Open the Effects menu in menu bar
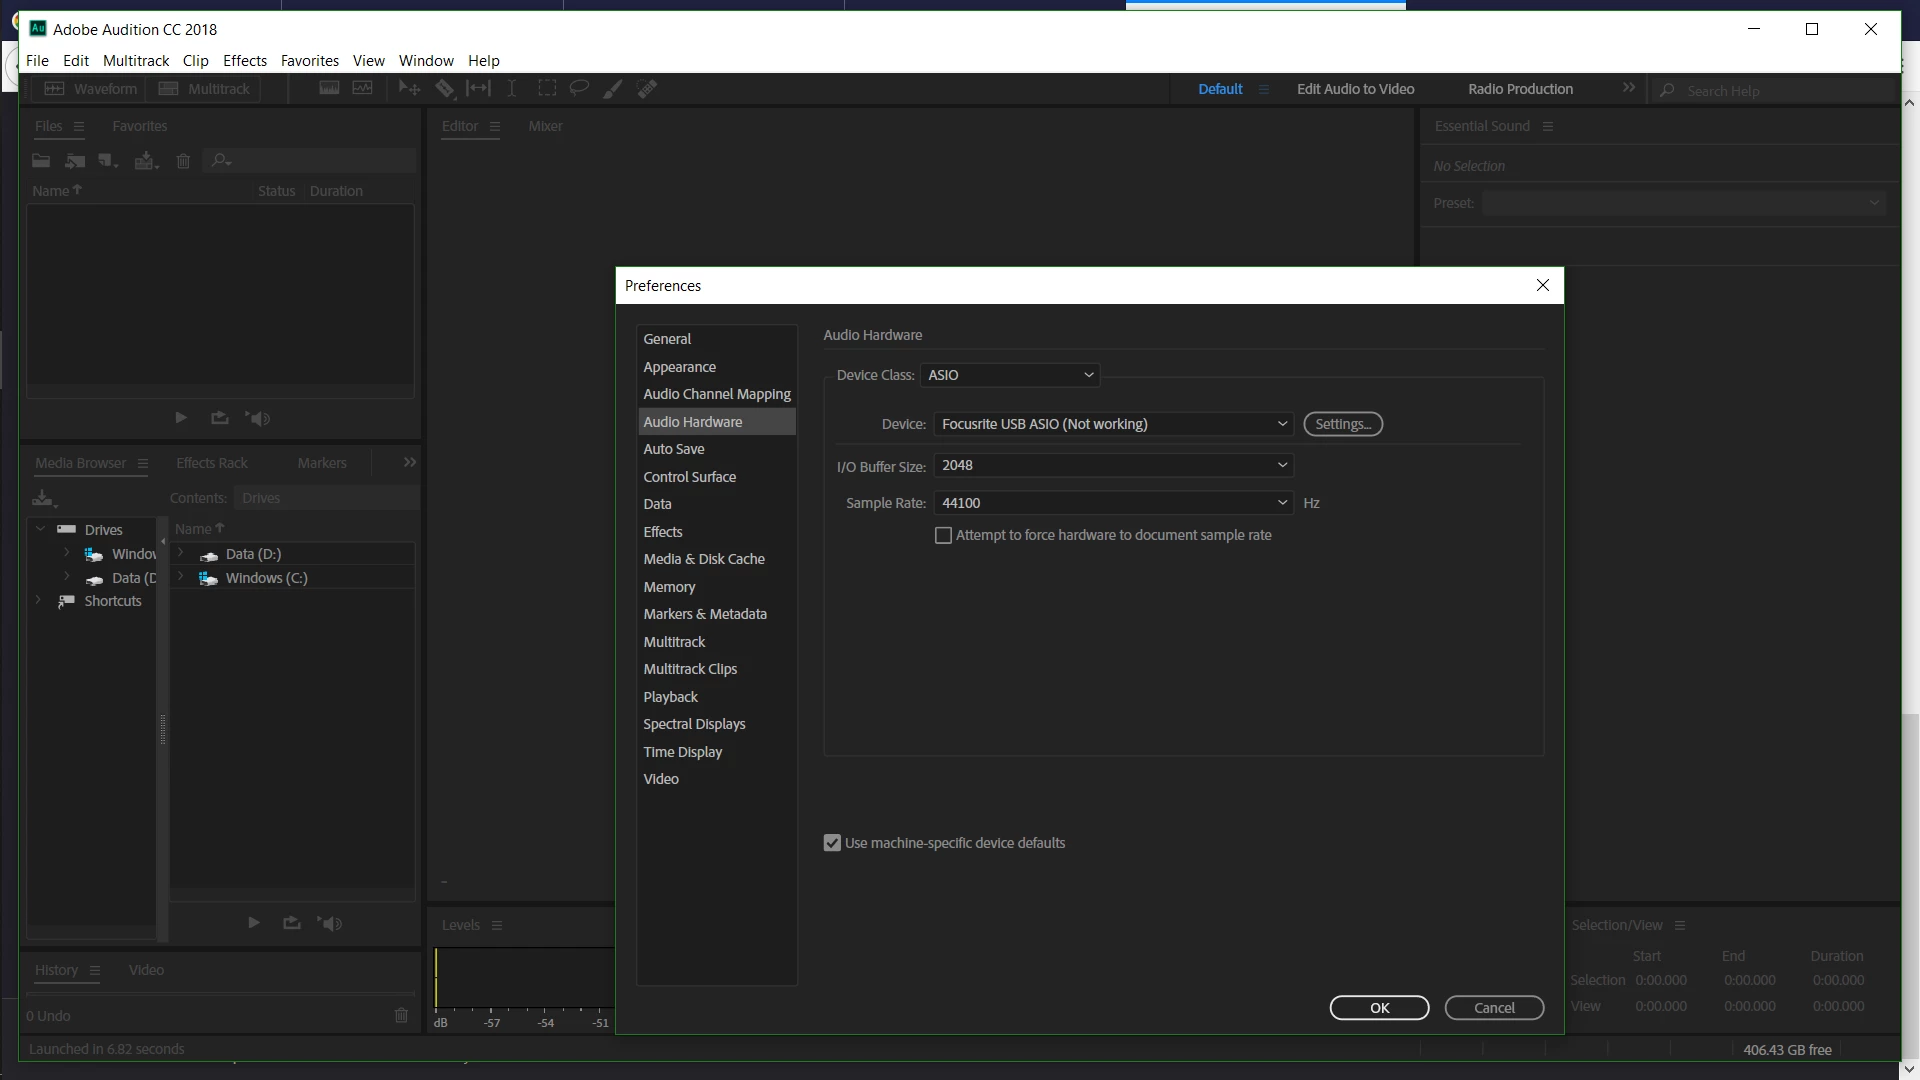 pyautogui.click(x=245, y=61)
